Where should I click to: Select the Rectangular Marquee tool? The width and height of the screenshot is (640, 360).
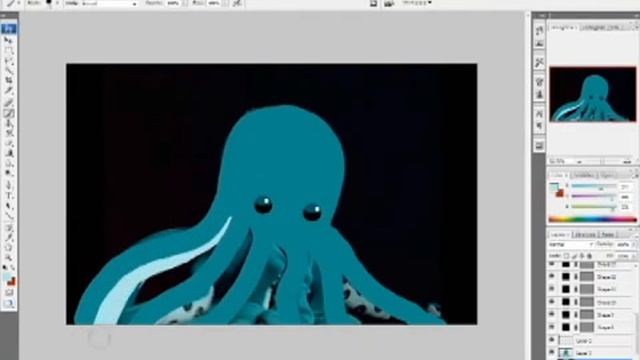[x=9, y=51]
